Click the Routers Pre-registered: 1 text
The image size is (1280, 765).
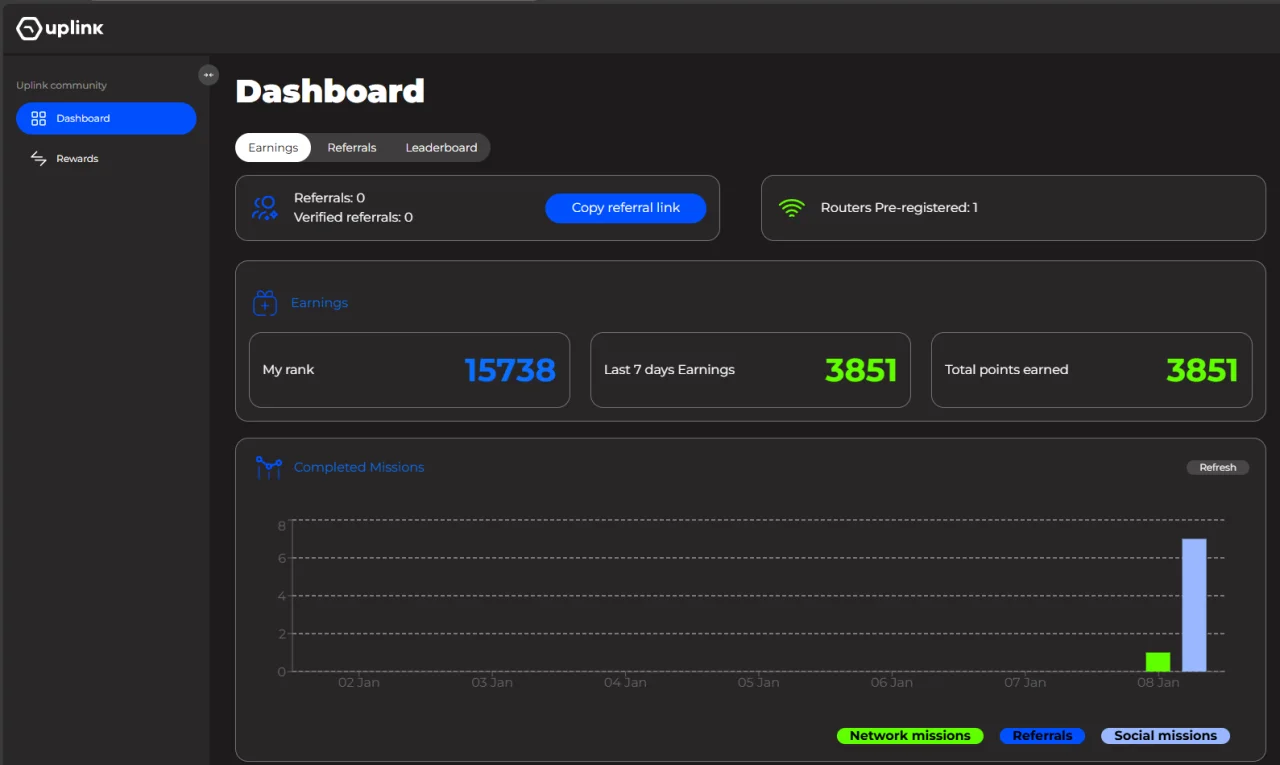pyautogui.click(x=899, y=208)
